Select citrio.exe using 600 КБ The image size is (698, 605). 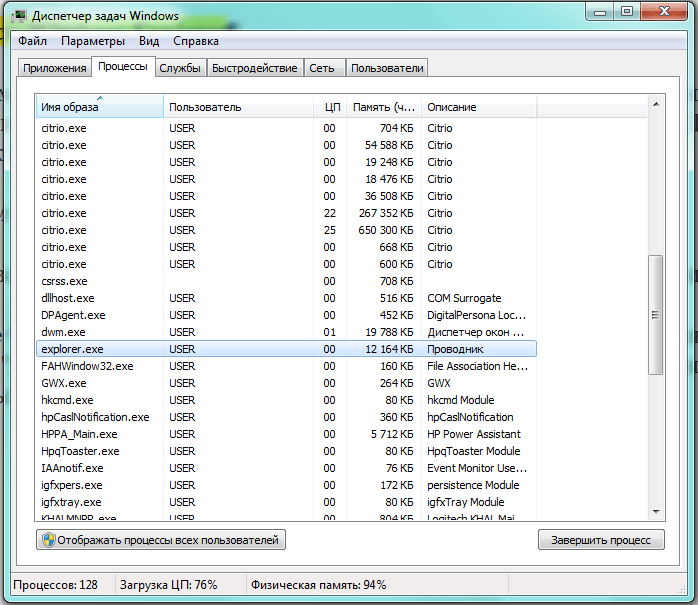286,264
